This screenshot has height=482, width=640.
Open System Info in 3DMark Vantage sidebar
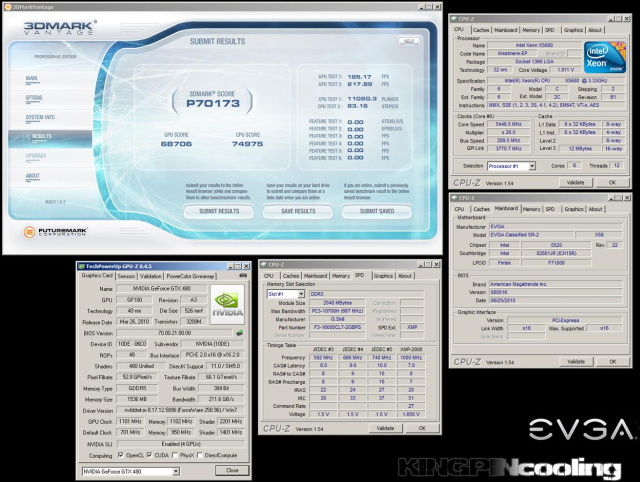pos(40,118)
